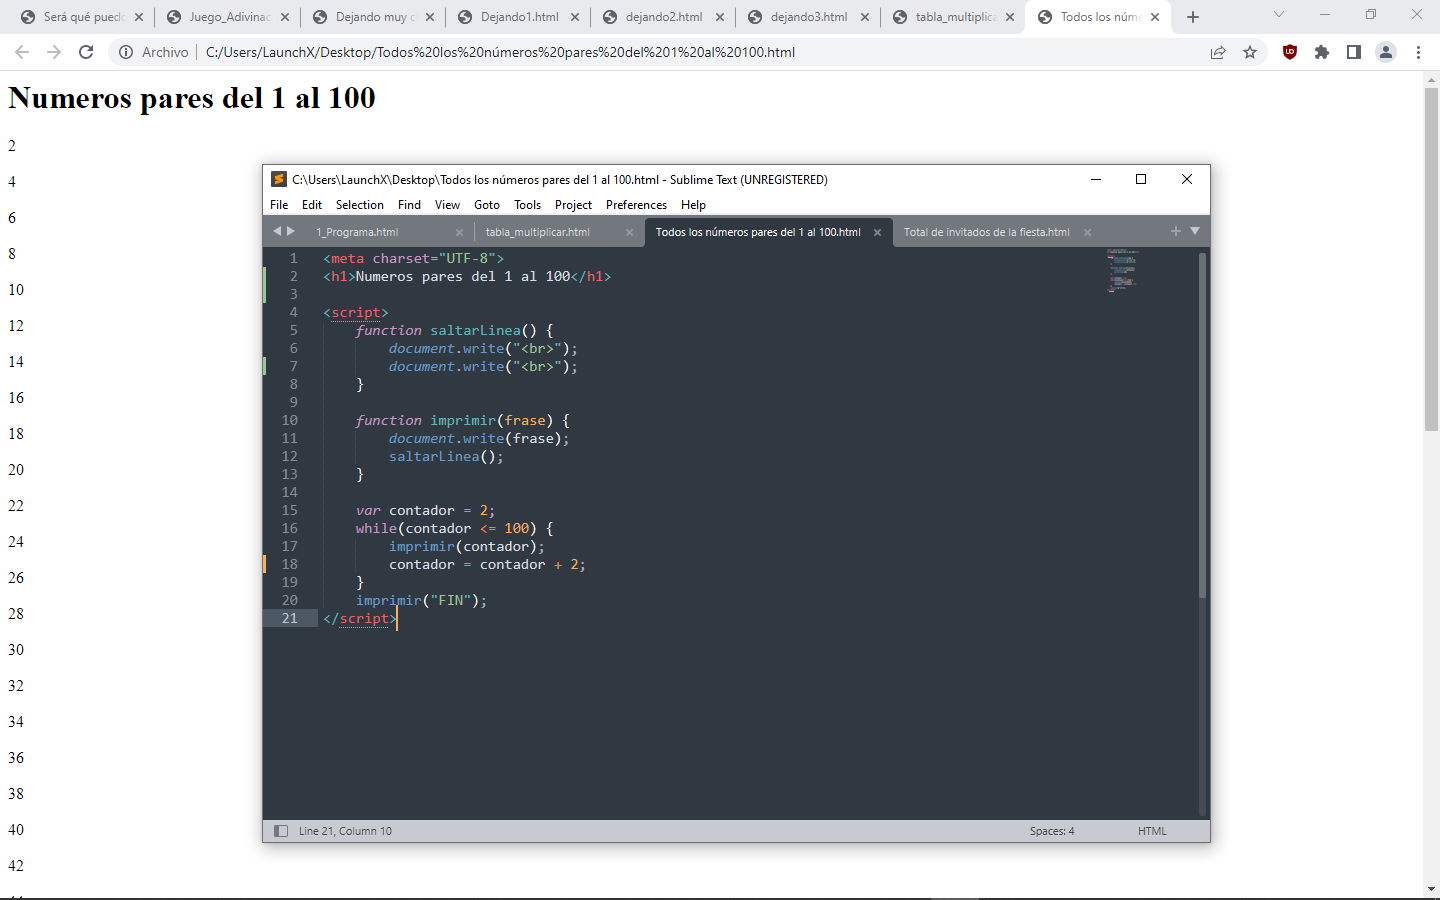Click line number 16 in gutter
Screen dimensions: 1440x900
pyautogui.click(x=289, y=528)
